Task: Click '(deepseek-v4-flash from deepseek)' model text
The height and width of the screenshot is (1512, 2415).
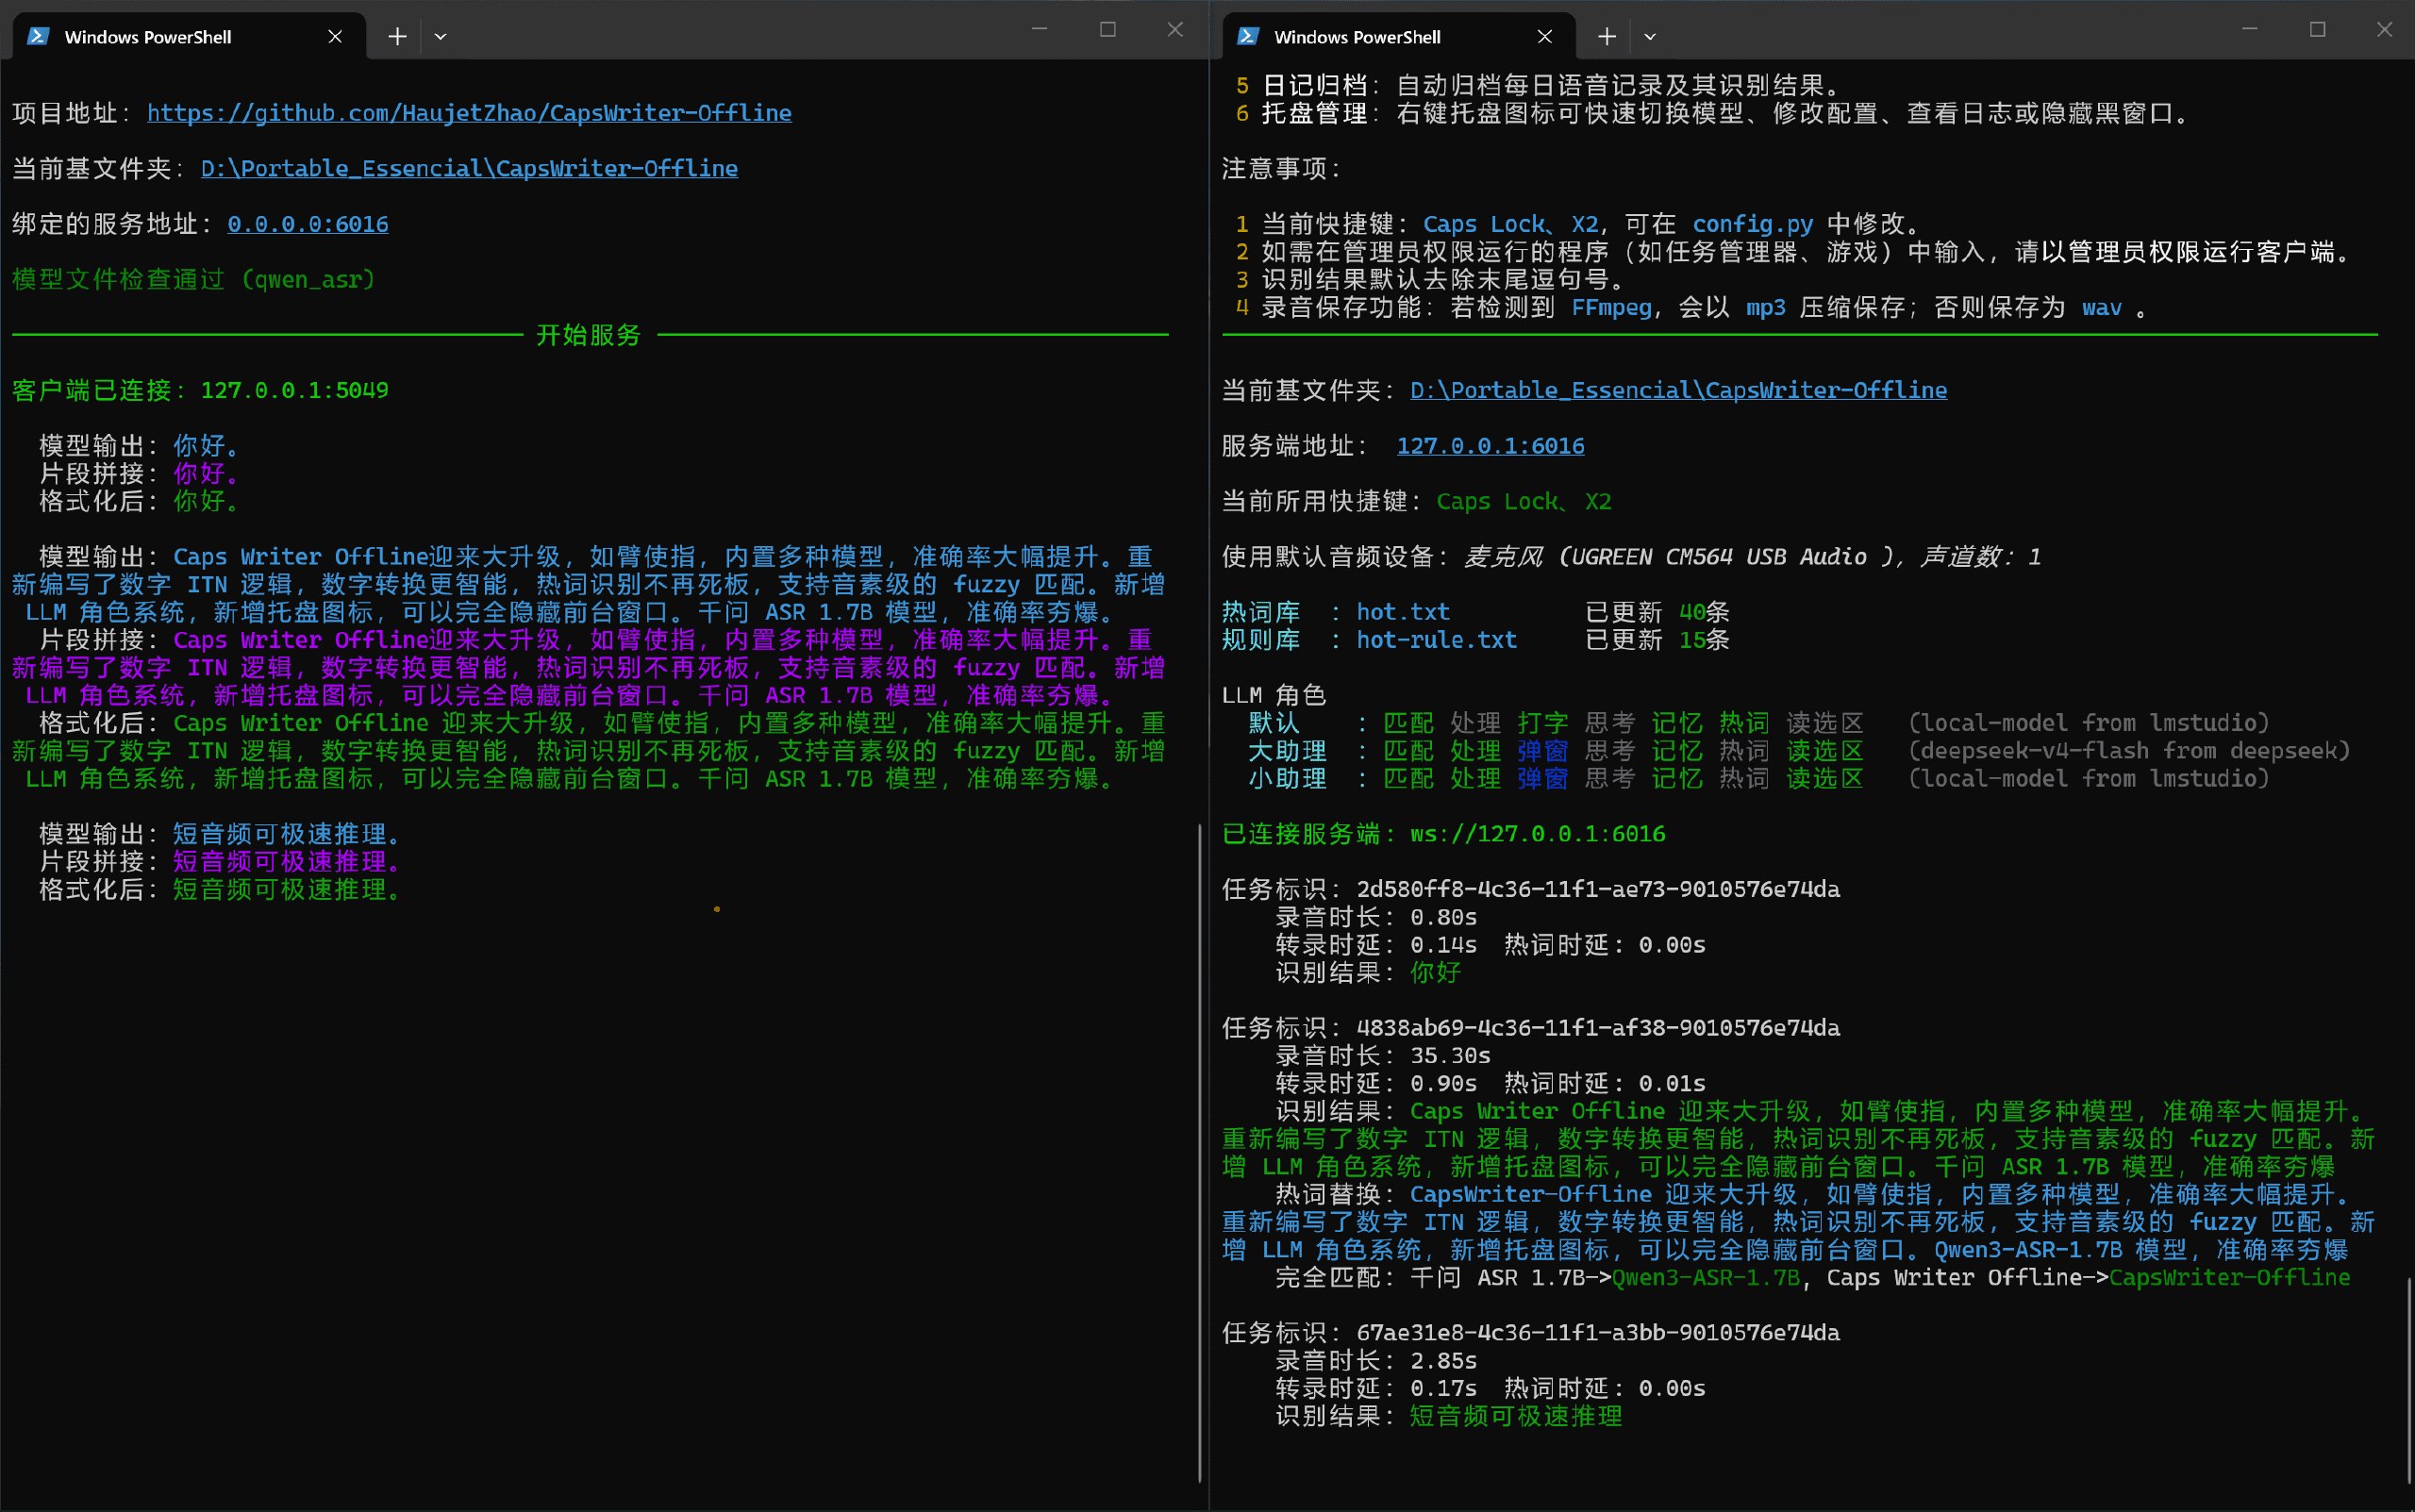Action: coord(2129,751)
